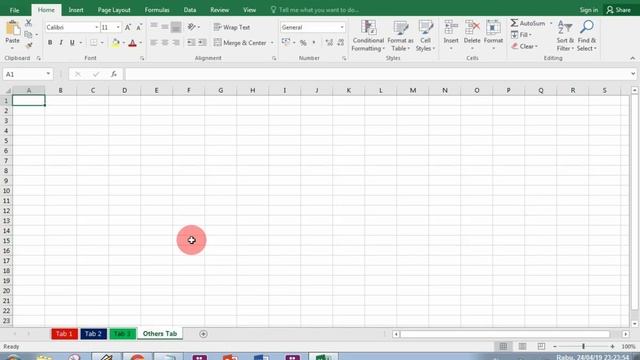Open the Formulas ribbon tab

[157, 10]
